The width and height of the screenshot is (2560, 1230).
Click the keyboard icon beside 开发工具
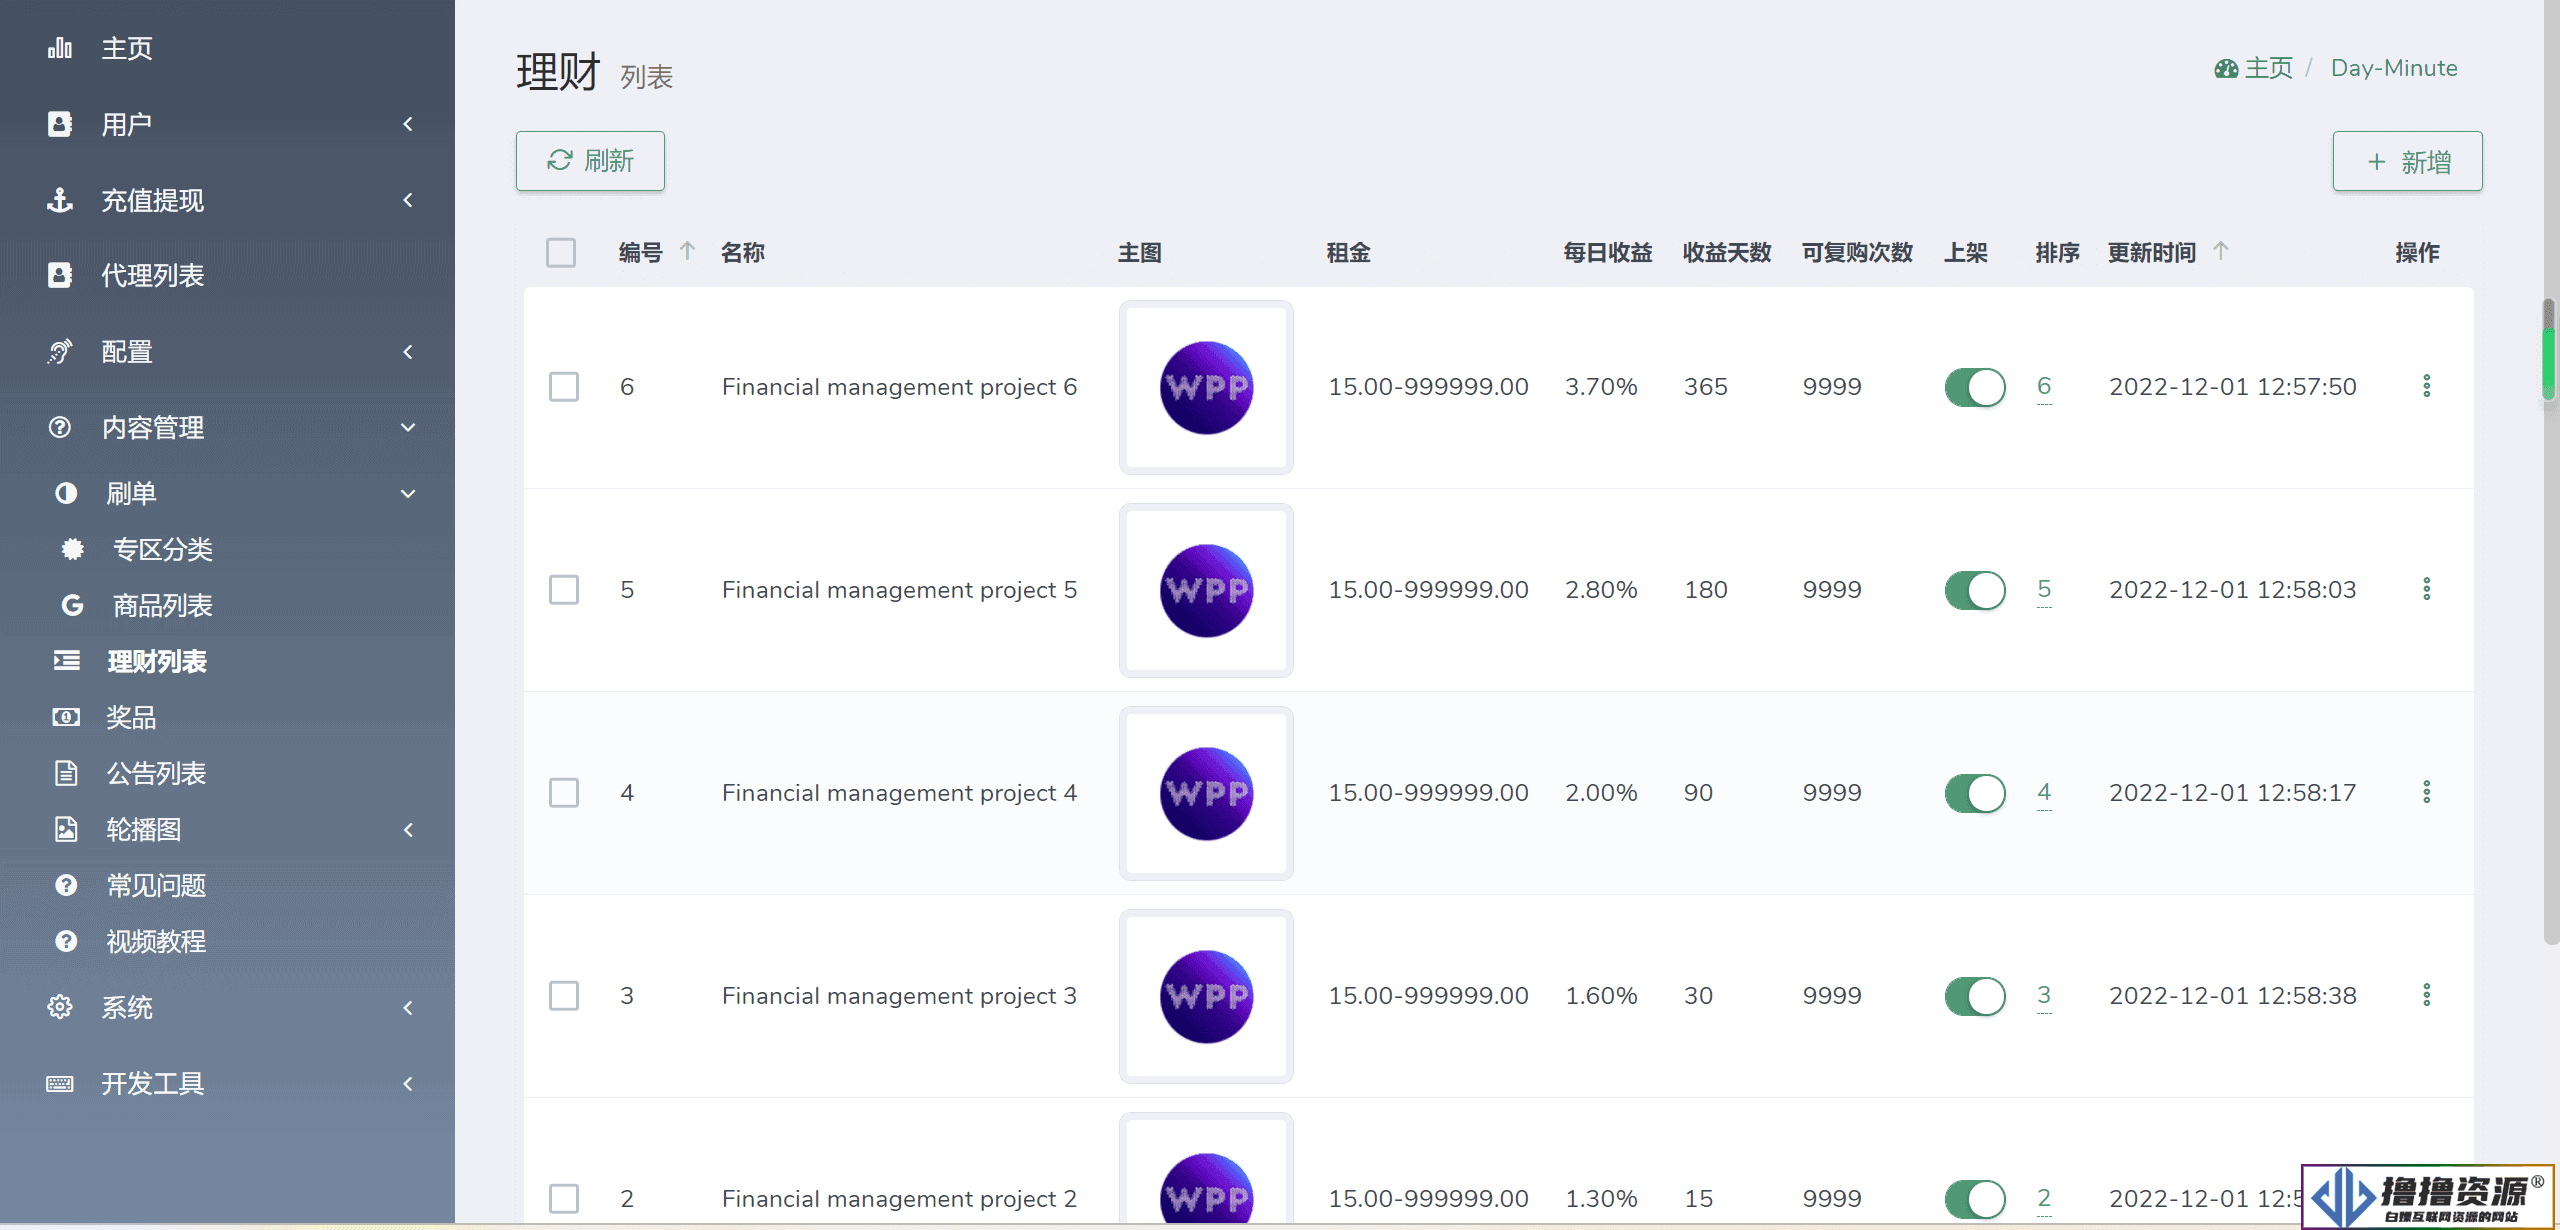pyautogui.click(x=60, y=1083)
